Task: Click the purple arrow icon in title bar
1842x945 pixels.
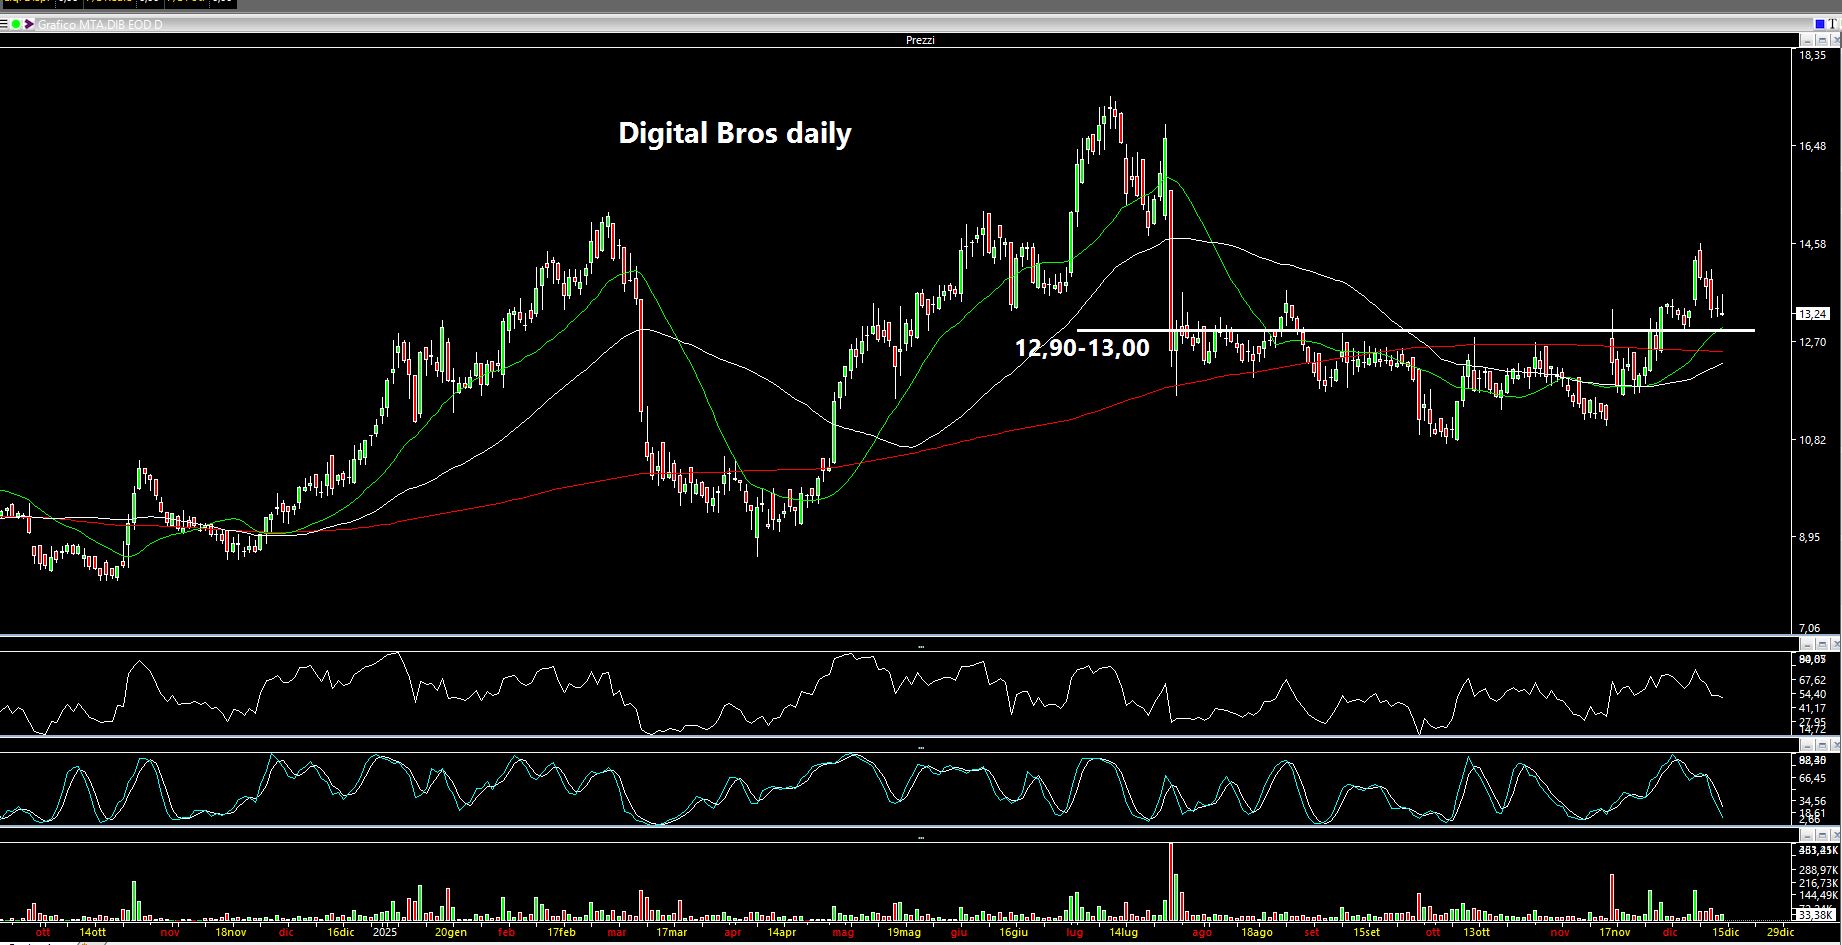Action: point(28,24)
